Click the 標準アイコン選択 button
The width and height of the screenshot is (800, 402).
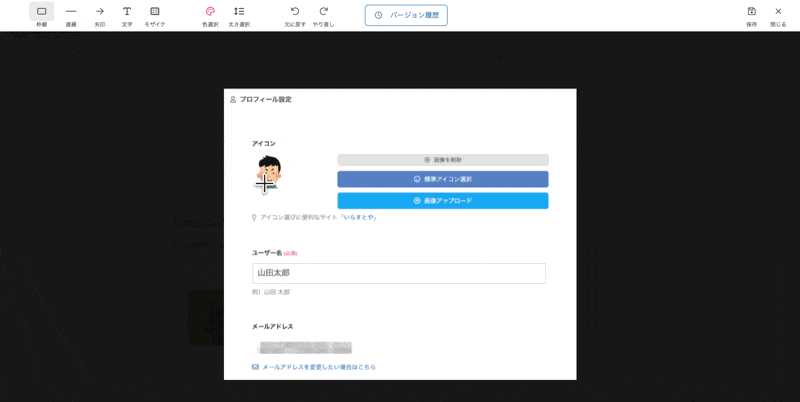coord(443,179)
